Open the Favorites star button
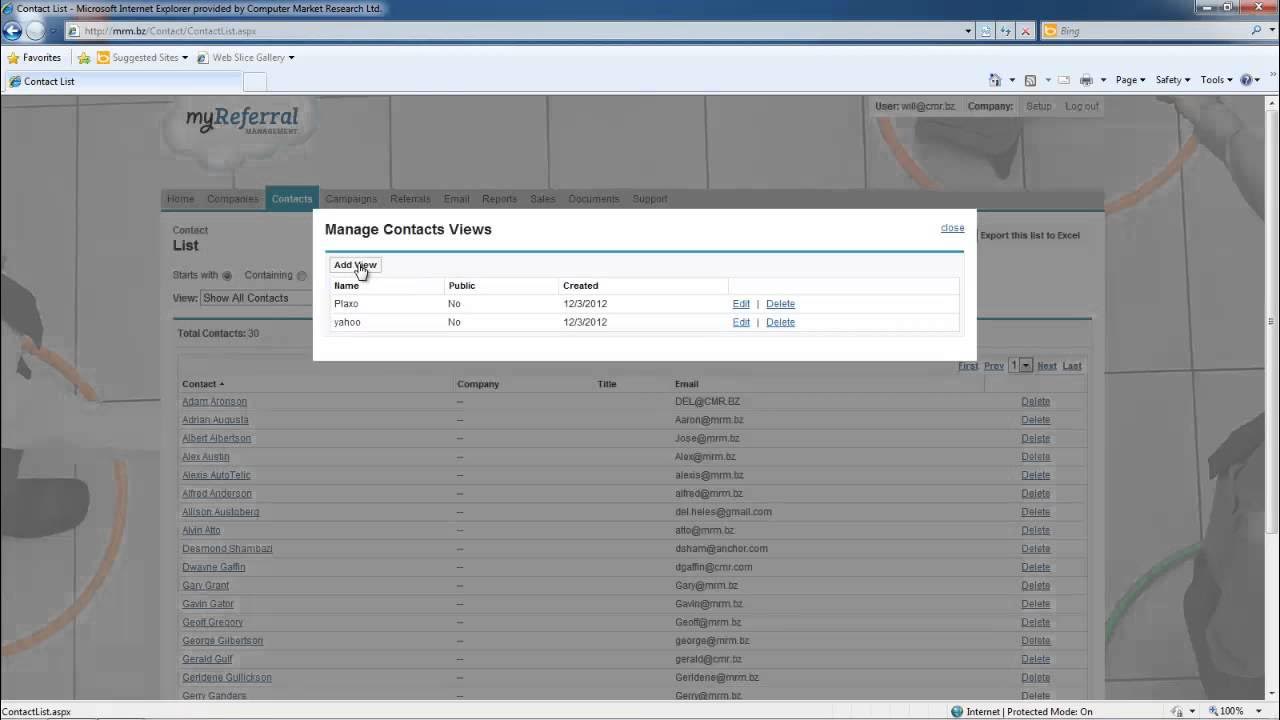The height and width of the screenshot is (720, 1280). pyautogui.click(x=34, y=58)
